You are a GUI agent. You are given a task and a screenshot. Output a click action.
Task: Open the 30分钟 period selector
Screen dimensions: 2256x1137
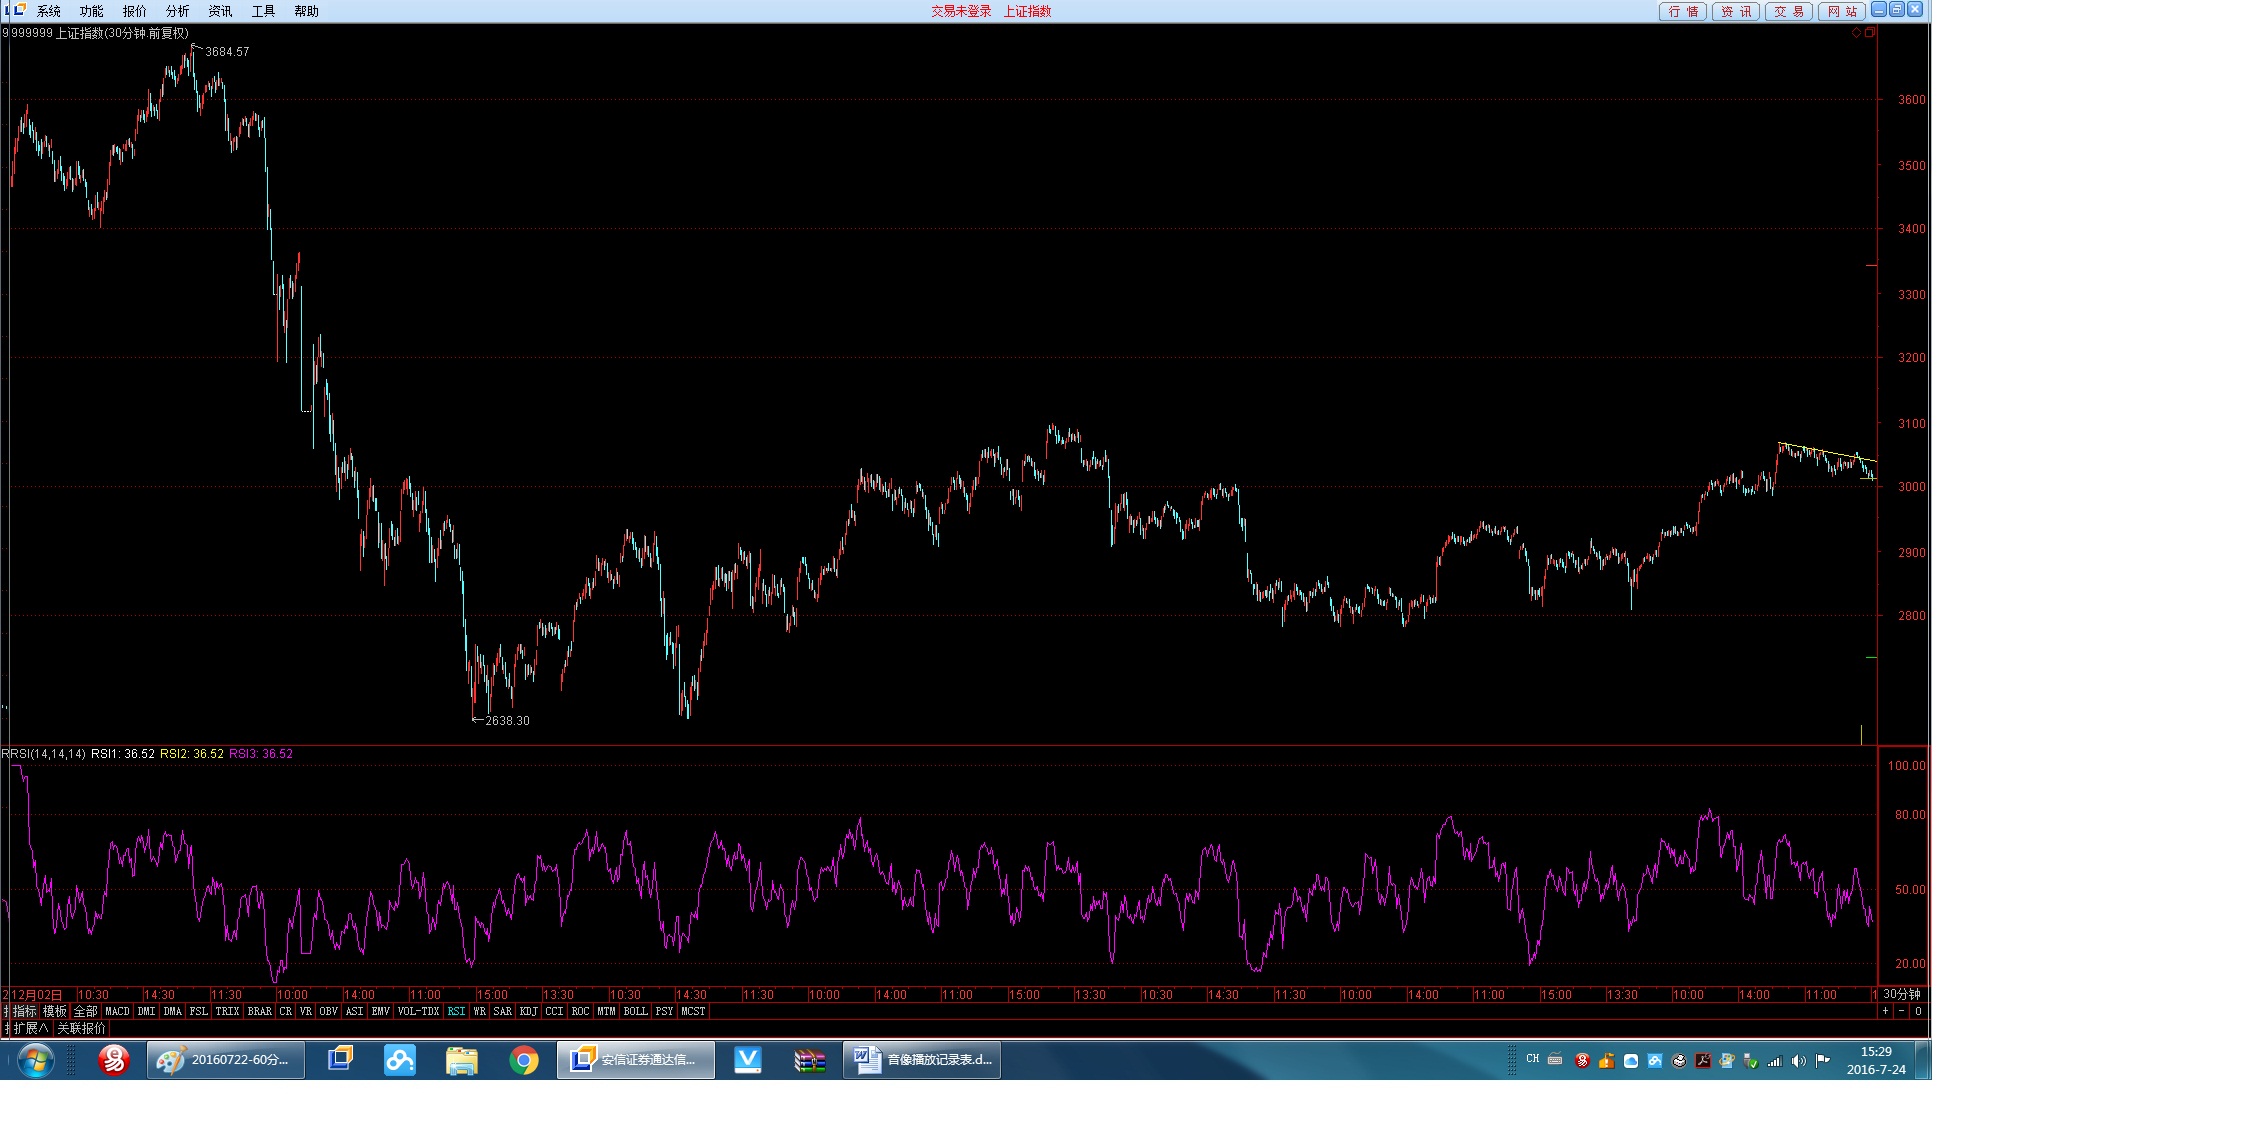pyautogui.click(x=1901, y=994)
